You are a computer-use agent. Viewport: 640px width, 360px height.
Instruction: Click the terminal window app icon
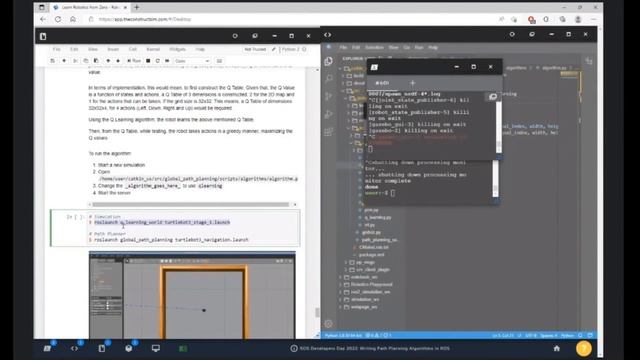click(x=374, y=67)
